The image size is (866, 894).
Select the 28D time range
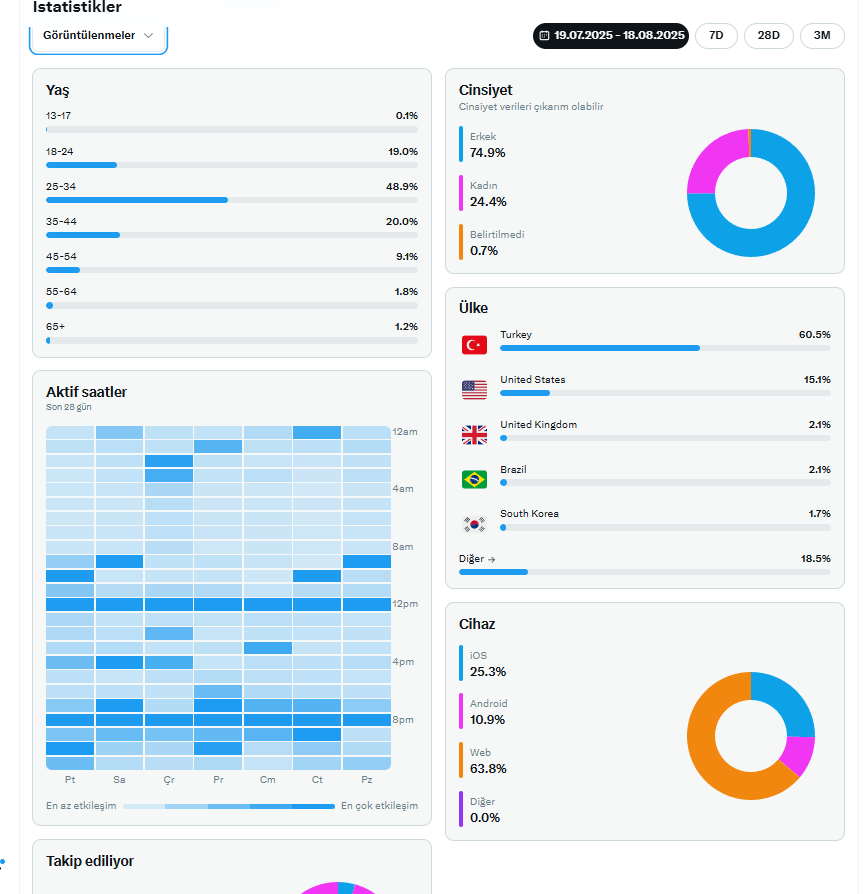tap(769, 35)
